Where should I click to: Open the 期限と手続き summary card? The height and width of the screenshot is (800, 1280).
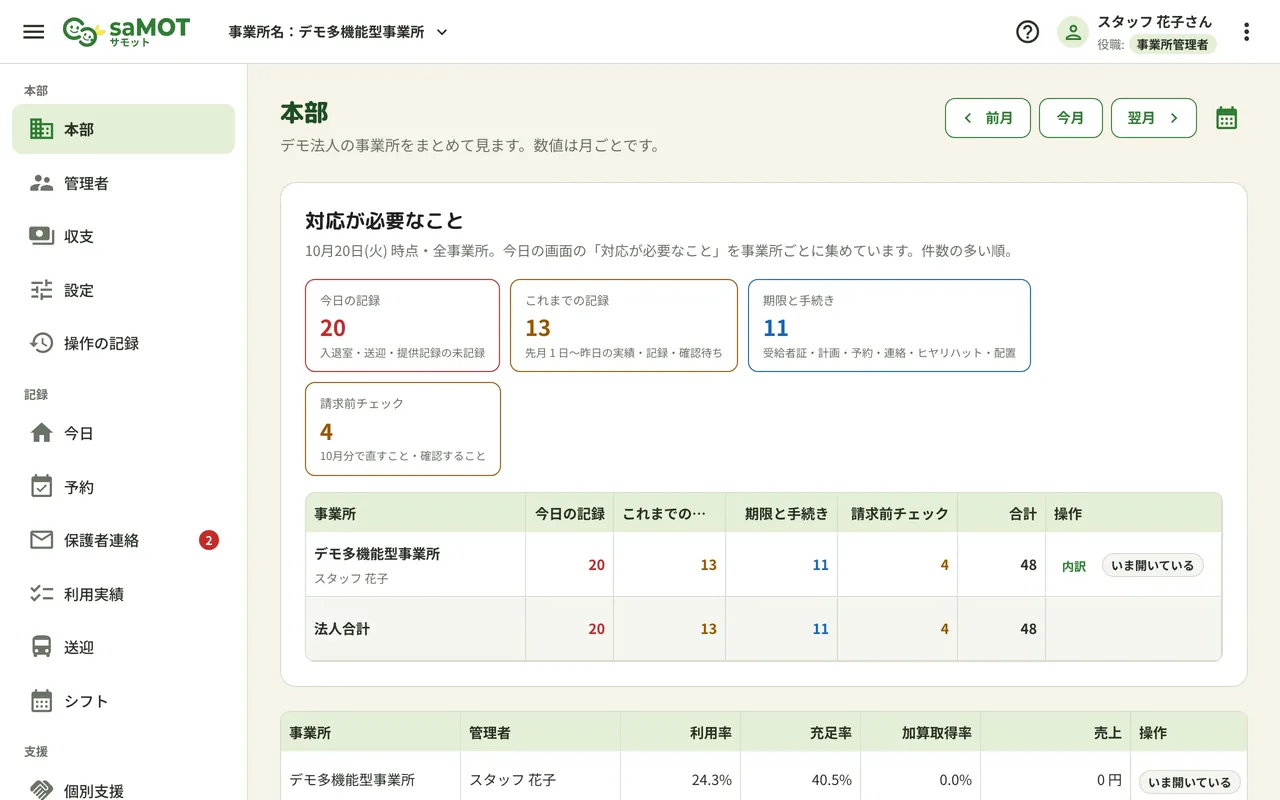889,326
